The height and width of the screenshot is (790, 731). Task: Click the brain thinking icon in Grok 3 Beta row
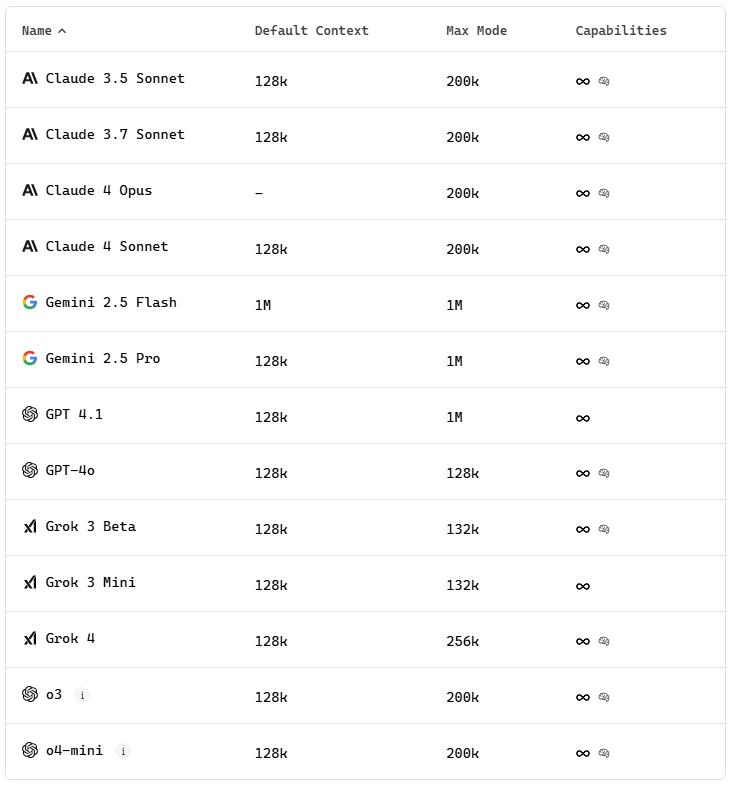tap(604, 529)
